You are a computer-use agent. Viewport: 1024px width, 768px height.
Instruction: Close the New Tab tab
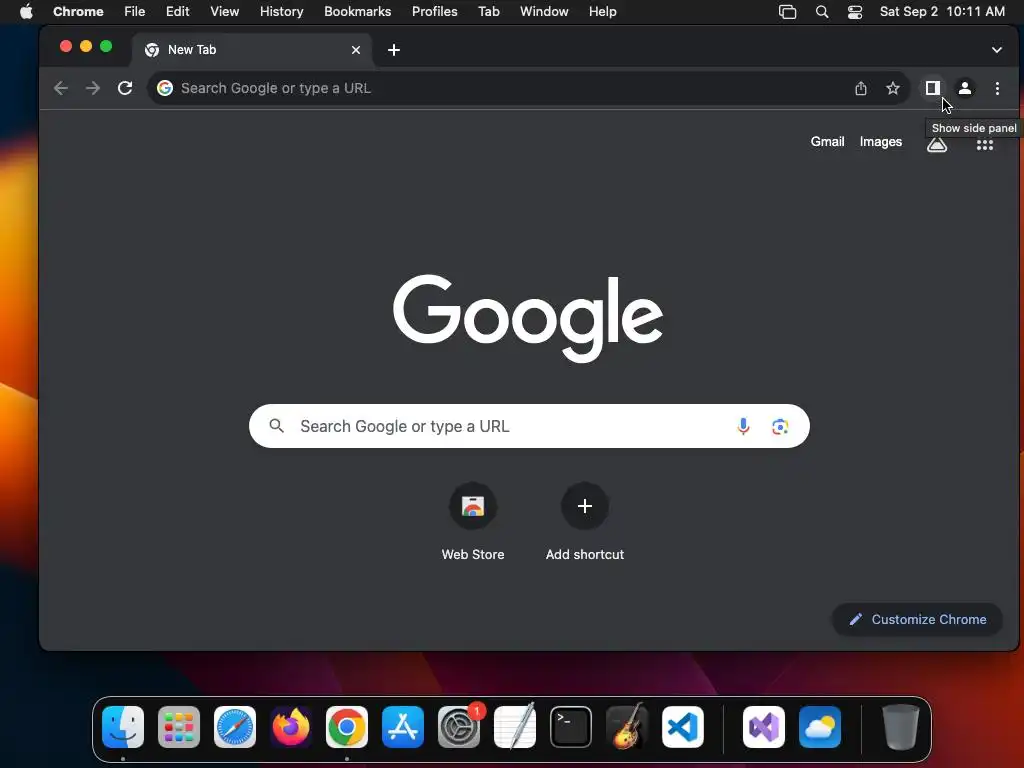(356, 50)
